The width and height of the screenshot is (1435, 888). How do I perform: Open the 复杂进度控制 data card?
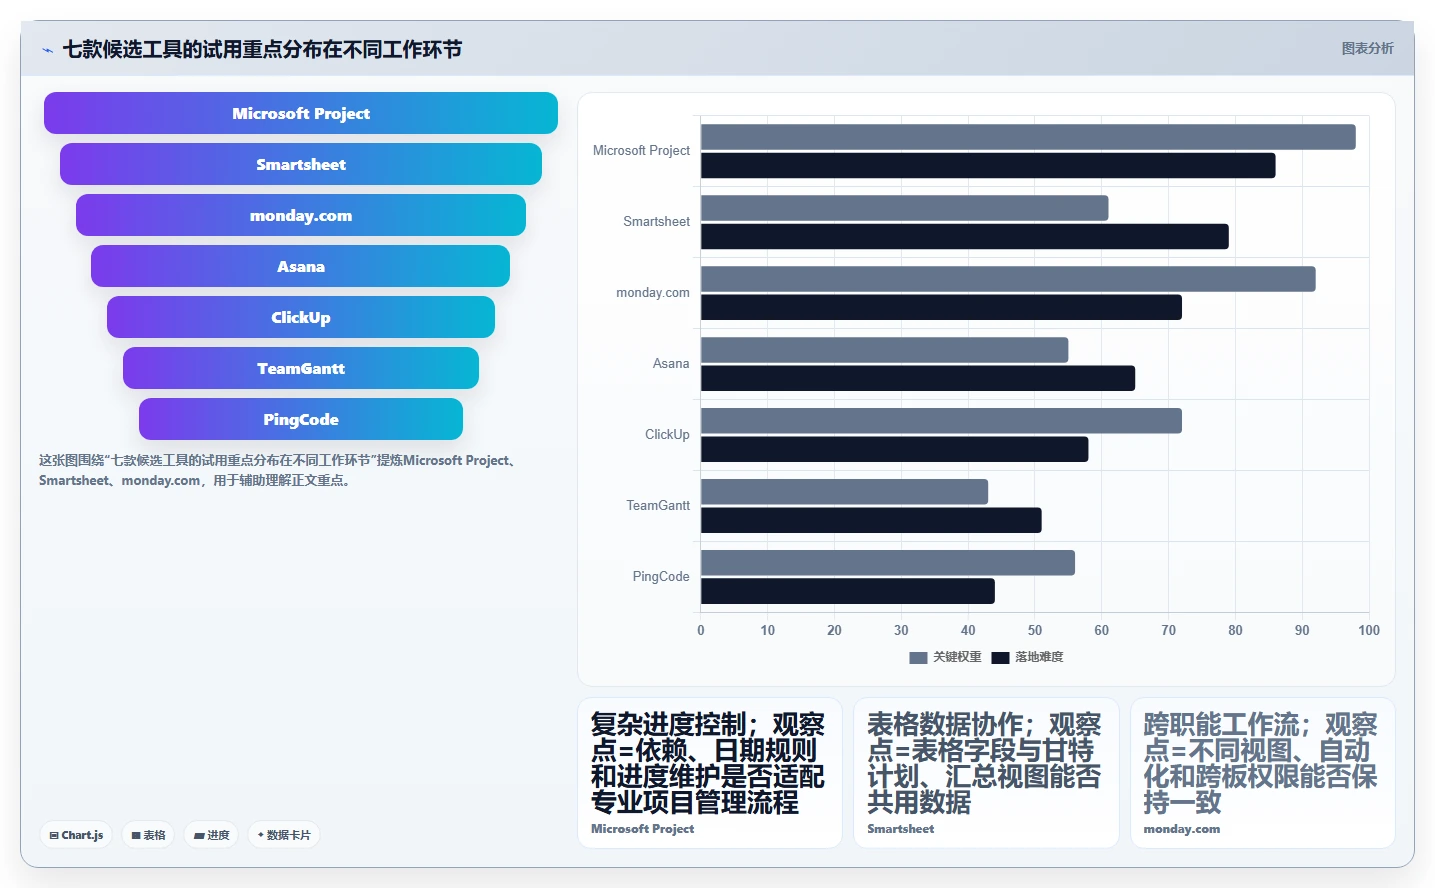(x=710, y=773)
